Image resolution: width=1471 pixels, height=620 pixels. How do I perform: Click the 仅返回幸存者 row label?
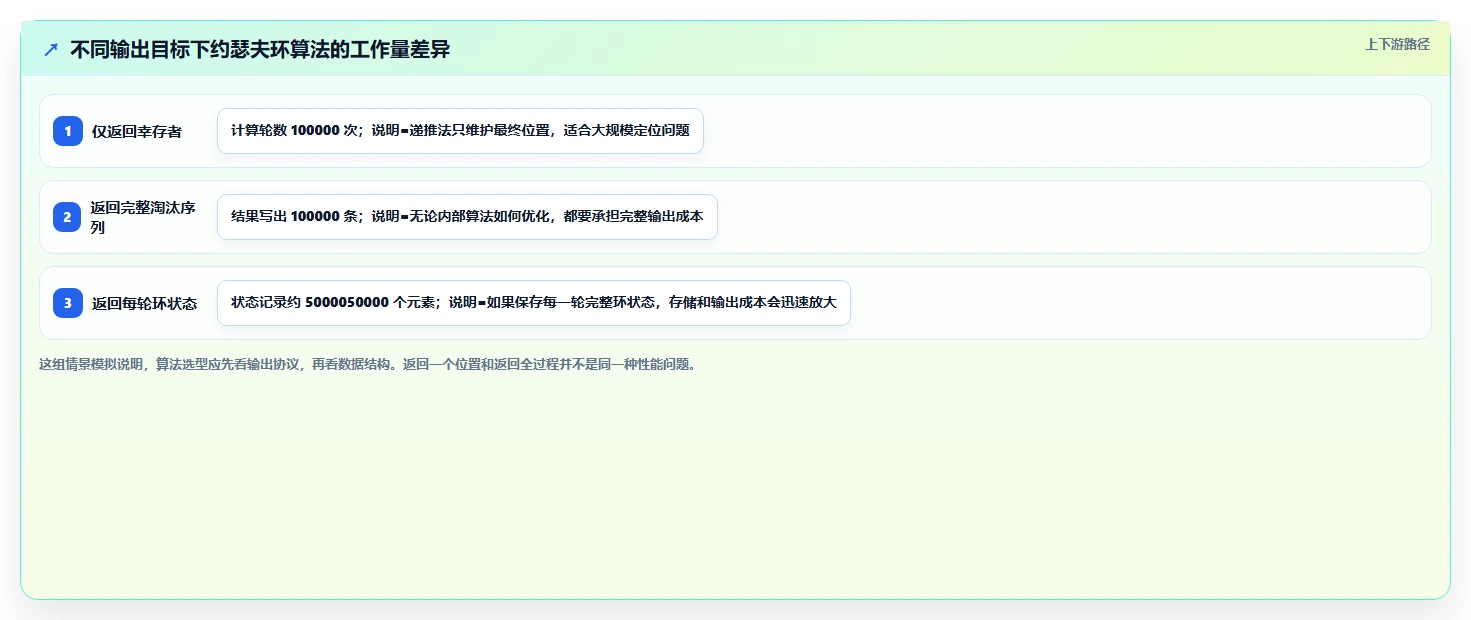point(137,131)
